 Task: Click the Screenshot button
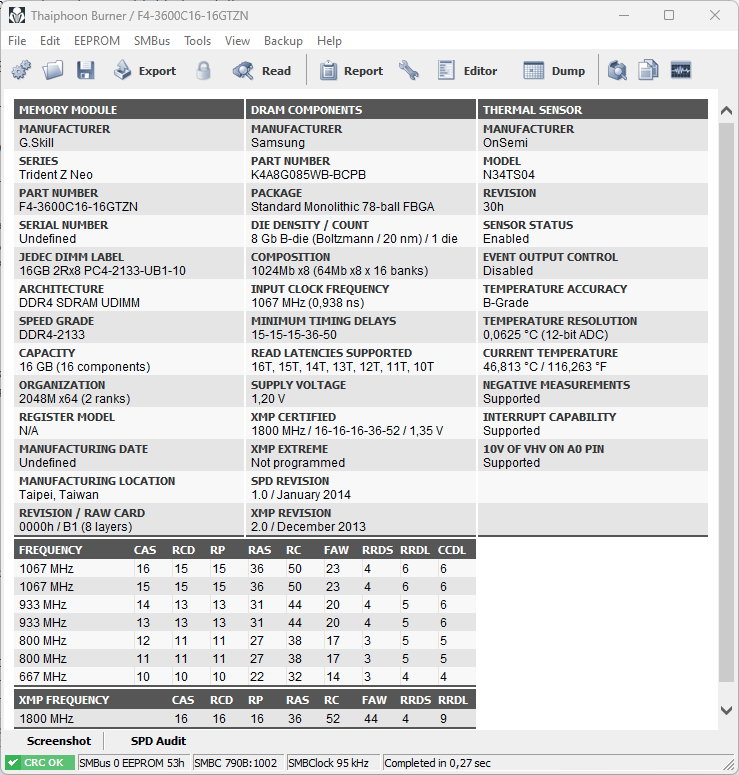(59, 741)
